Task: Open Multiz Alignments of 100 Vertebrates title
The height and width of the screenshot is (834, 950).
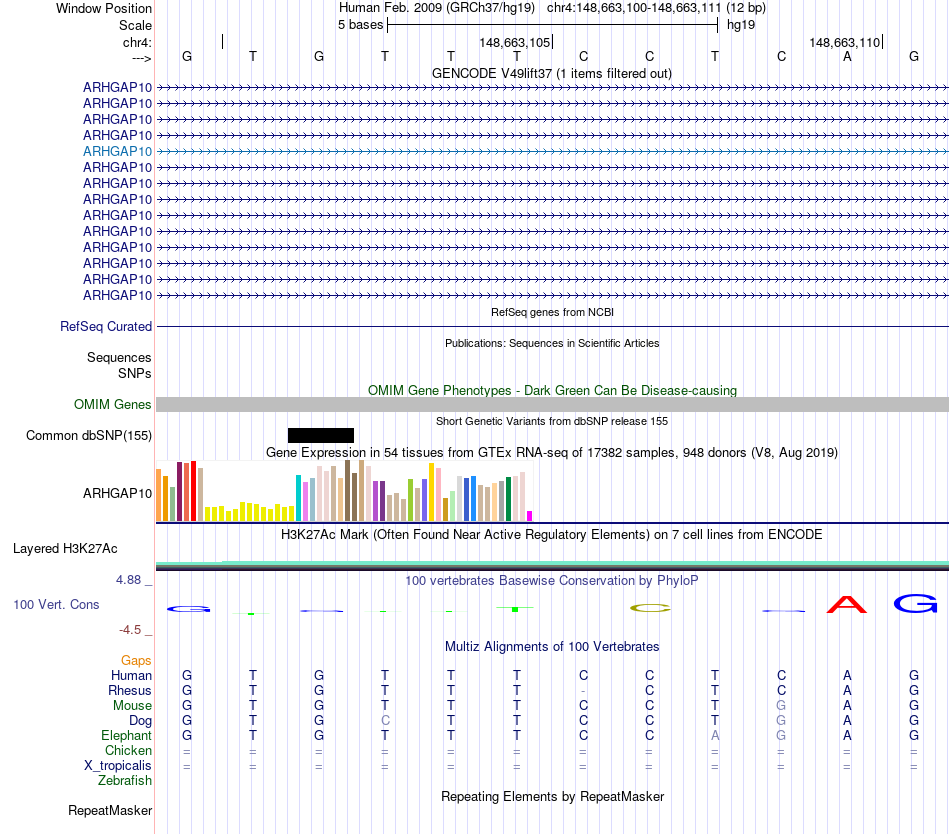Action: [x=552, y=646]
